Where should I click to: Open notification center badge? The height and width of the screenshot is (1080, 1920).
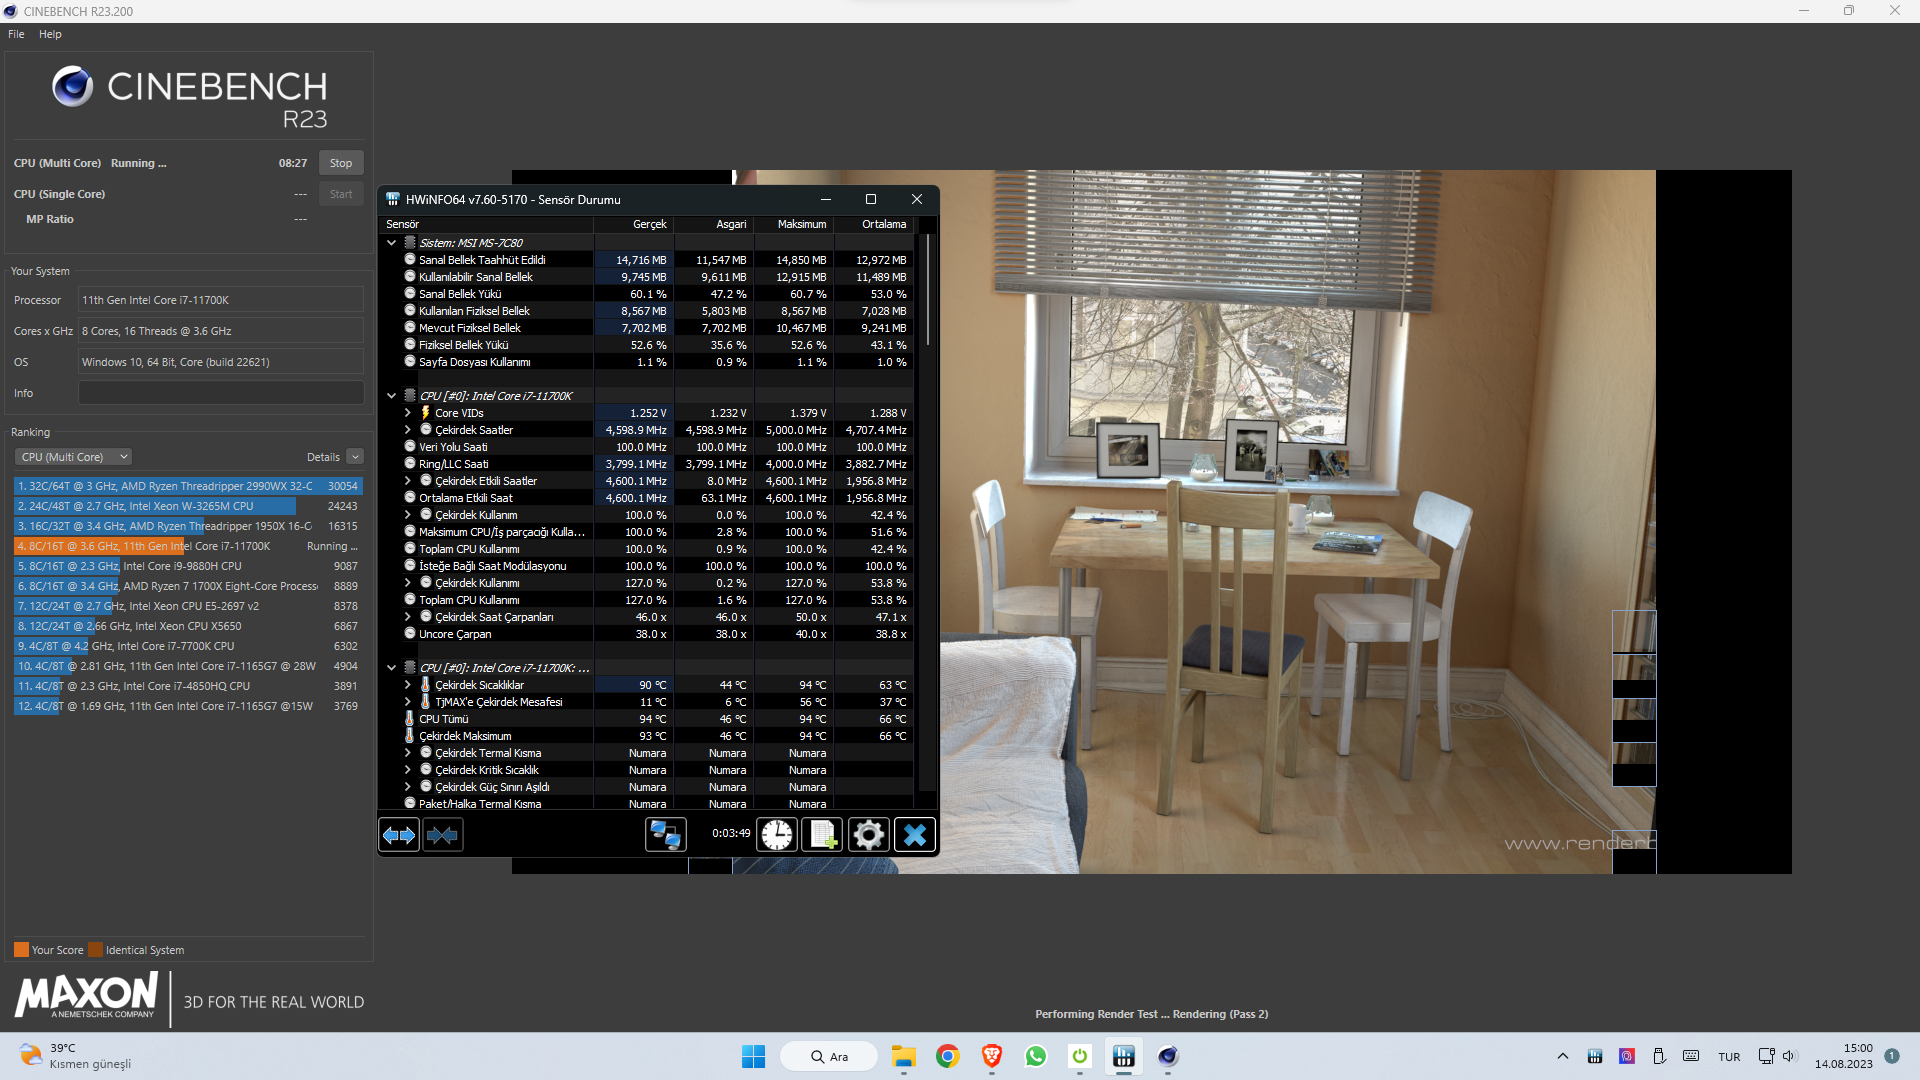pyautogui.click(x=1892, y=1056)
